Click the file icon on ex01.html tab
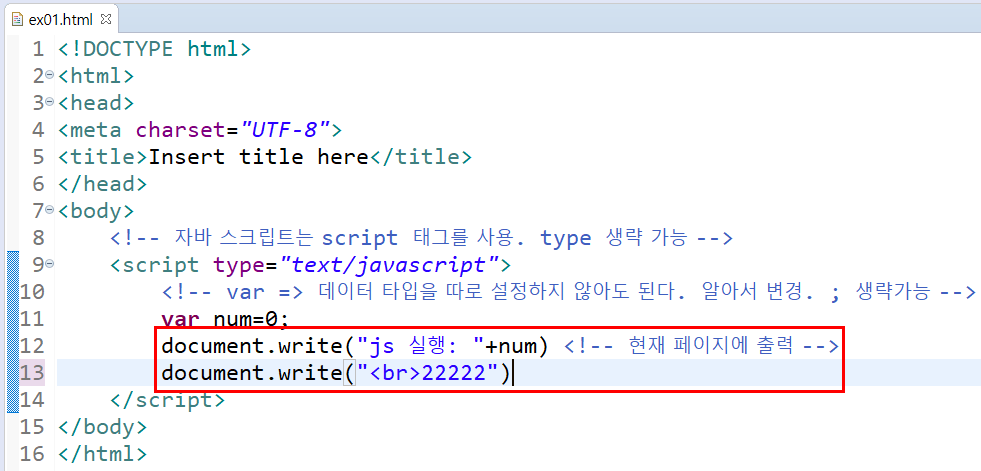Image resolution: width=981 pixels, height=471 pixels. pos(19,19)
